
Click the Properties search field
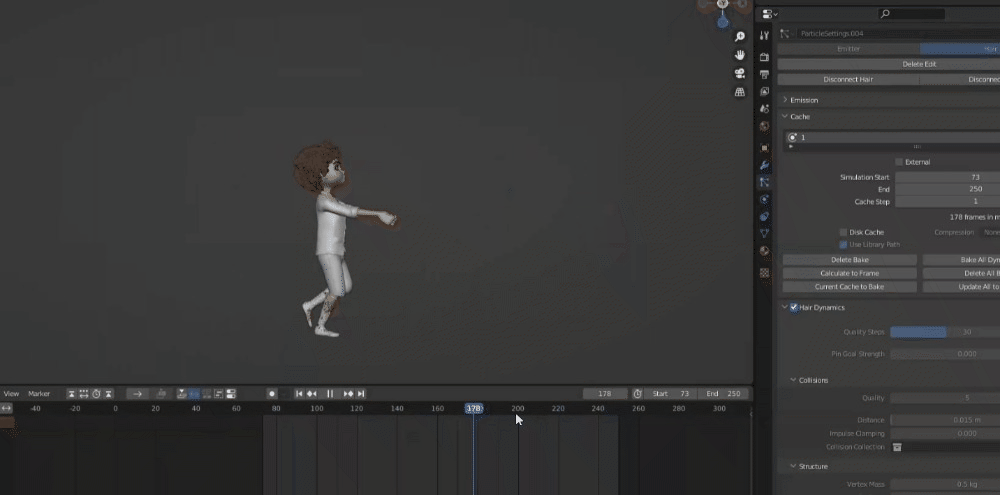point(912,14)
